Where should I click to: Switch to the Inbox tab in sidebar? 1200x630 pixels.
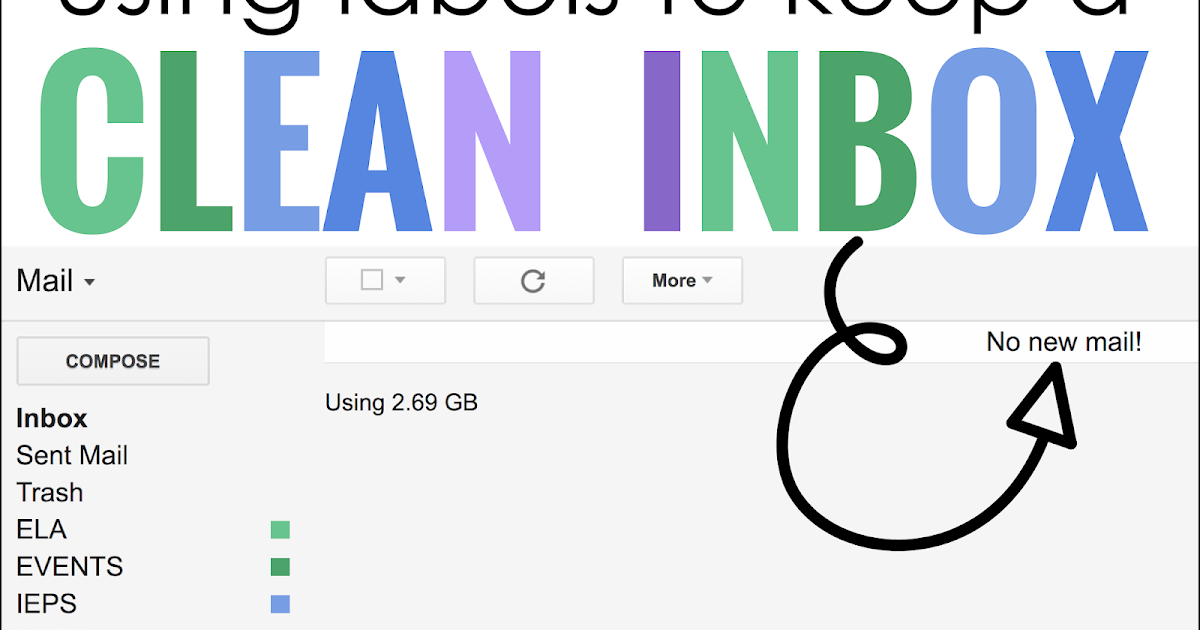[51, 418]
